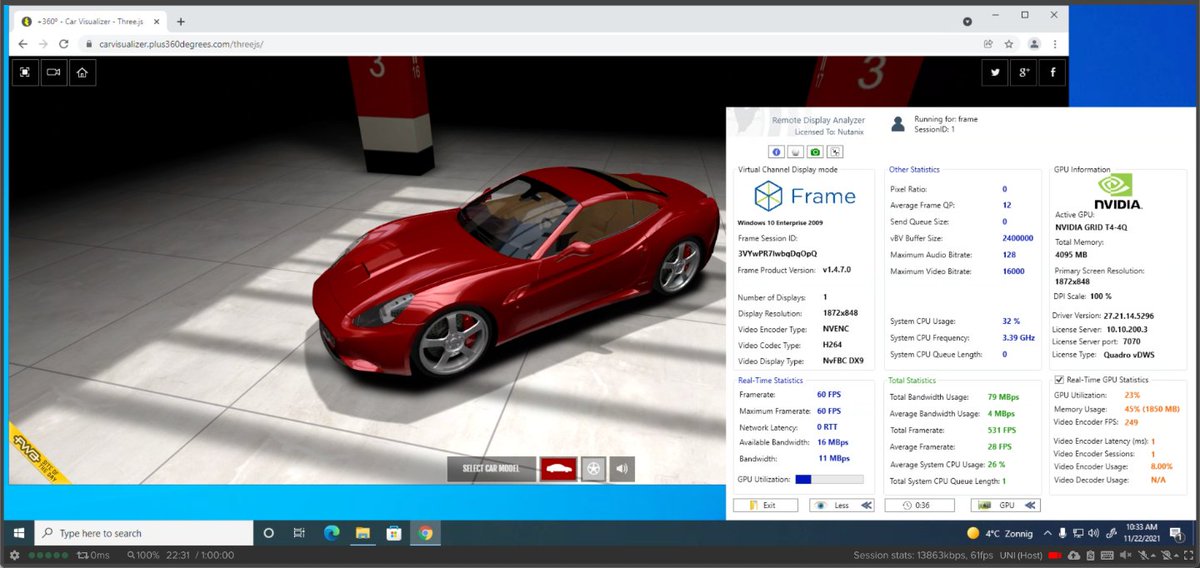Toggle the muted speaker in Frame bar
The height and width of the screenshot is (568, 1200).
tap(1126, 555)
